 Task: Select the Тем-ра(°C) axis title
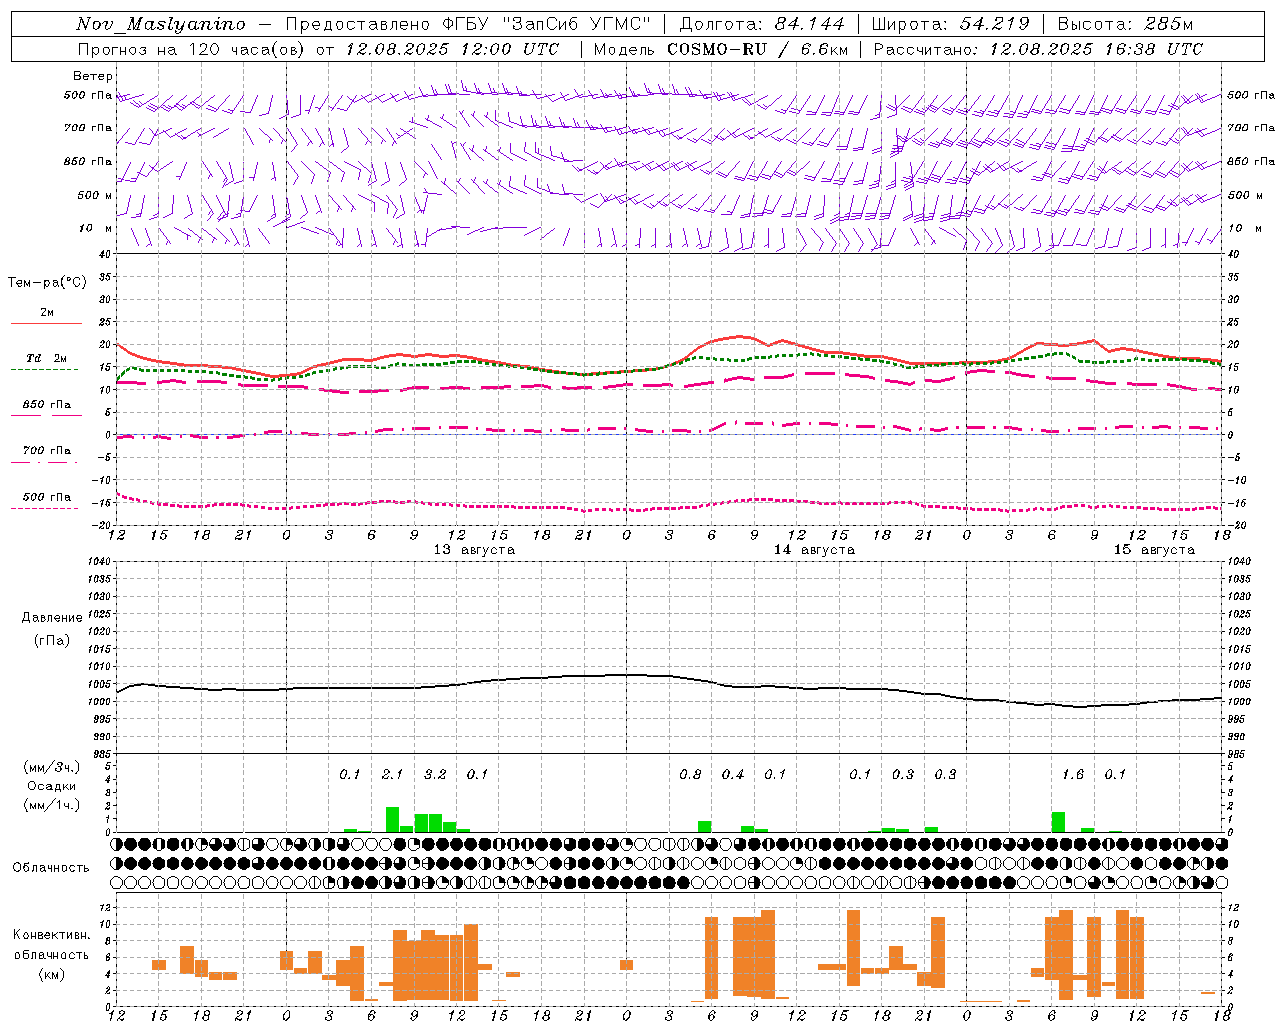tap(47, 283)
